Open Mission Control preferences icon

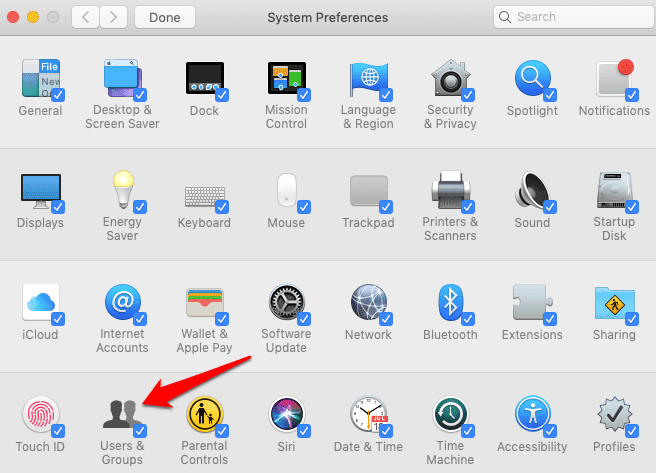pyautogui.click(x=287, y=78)
